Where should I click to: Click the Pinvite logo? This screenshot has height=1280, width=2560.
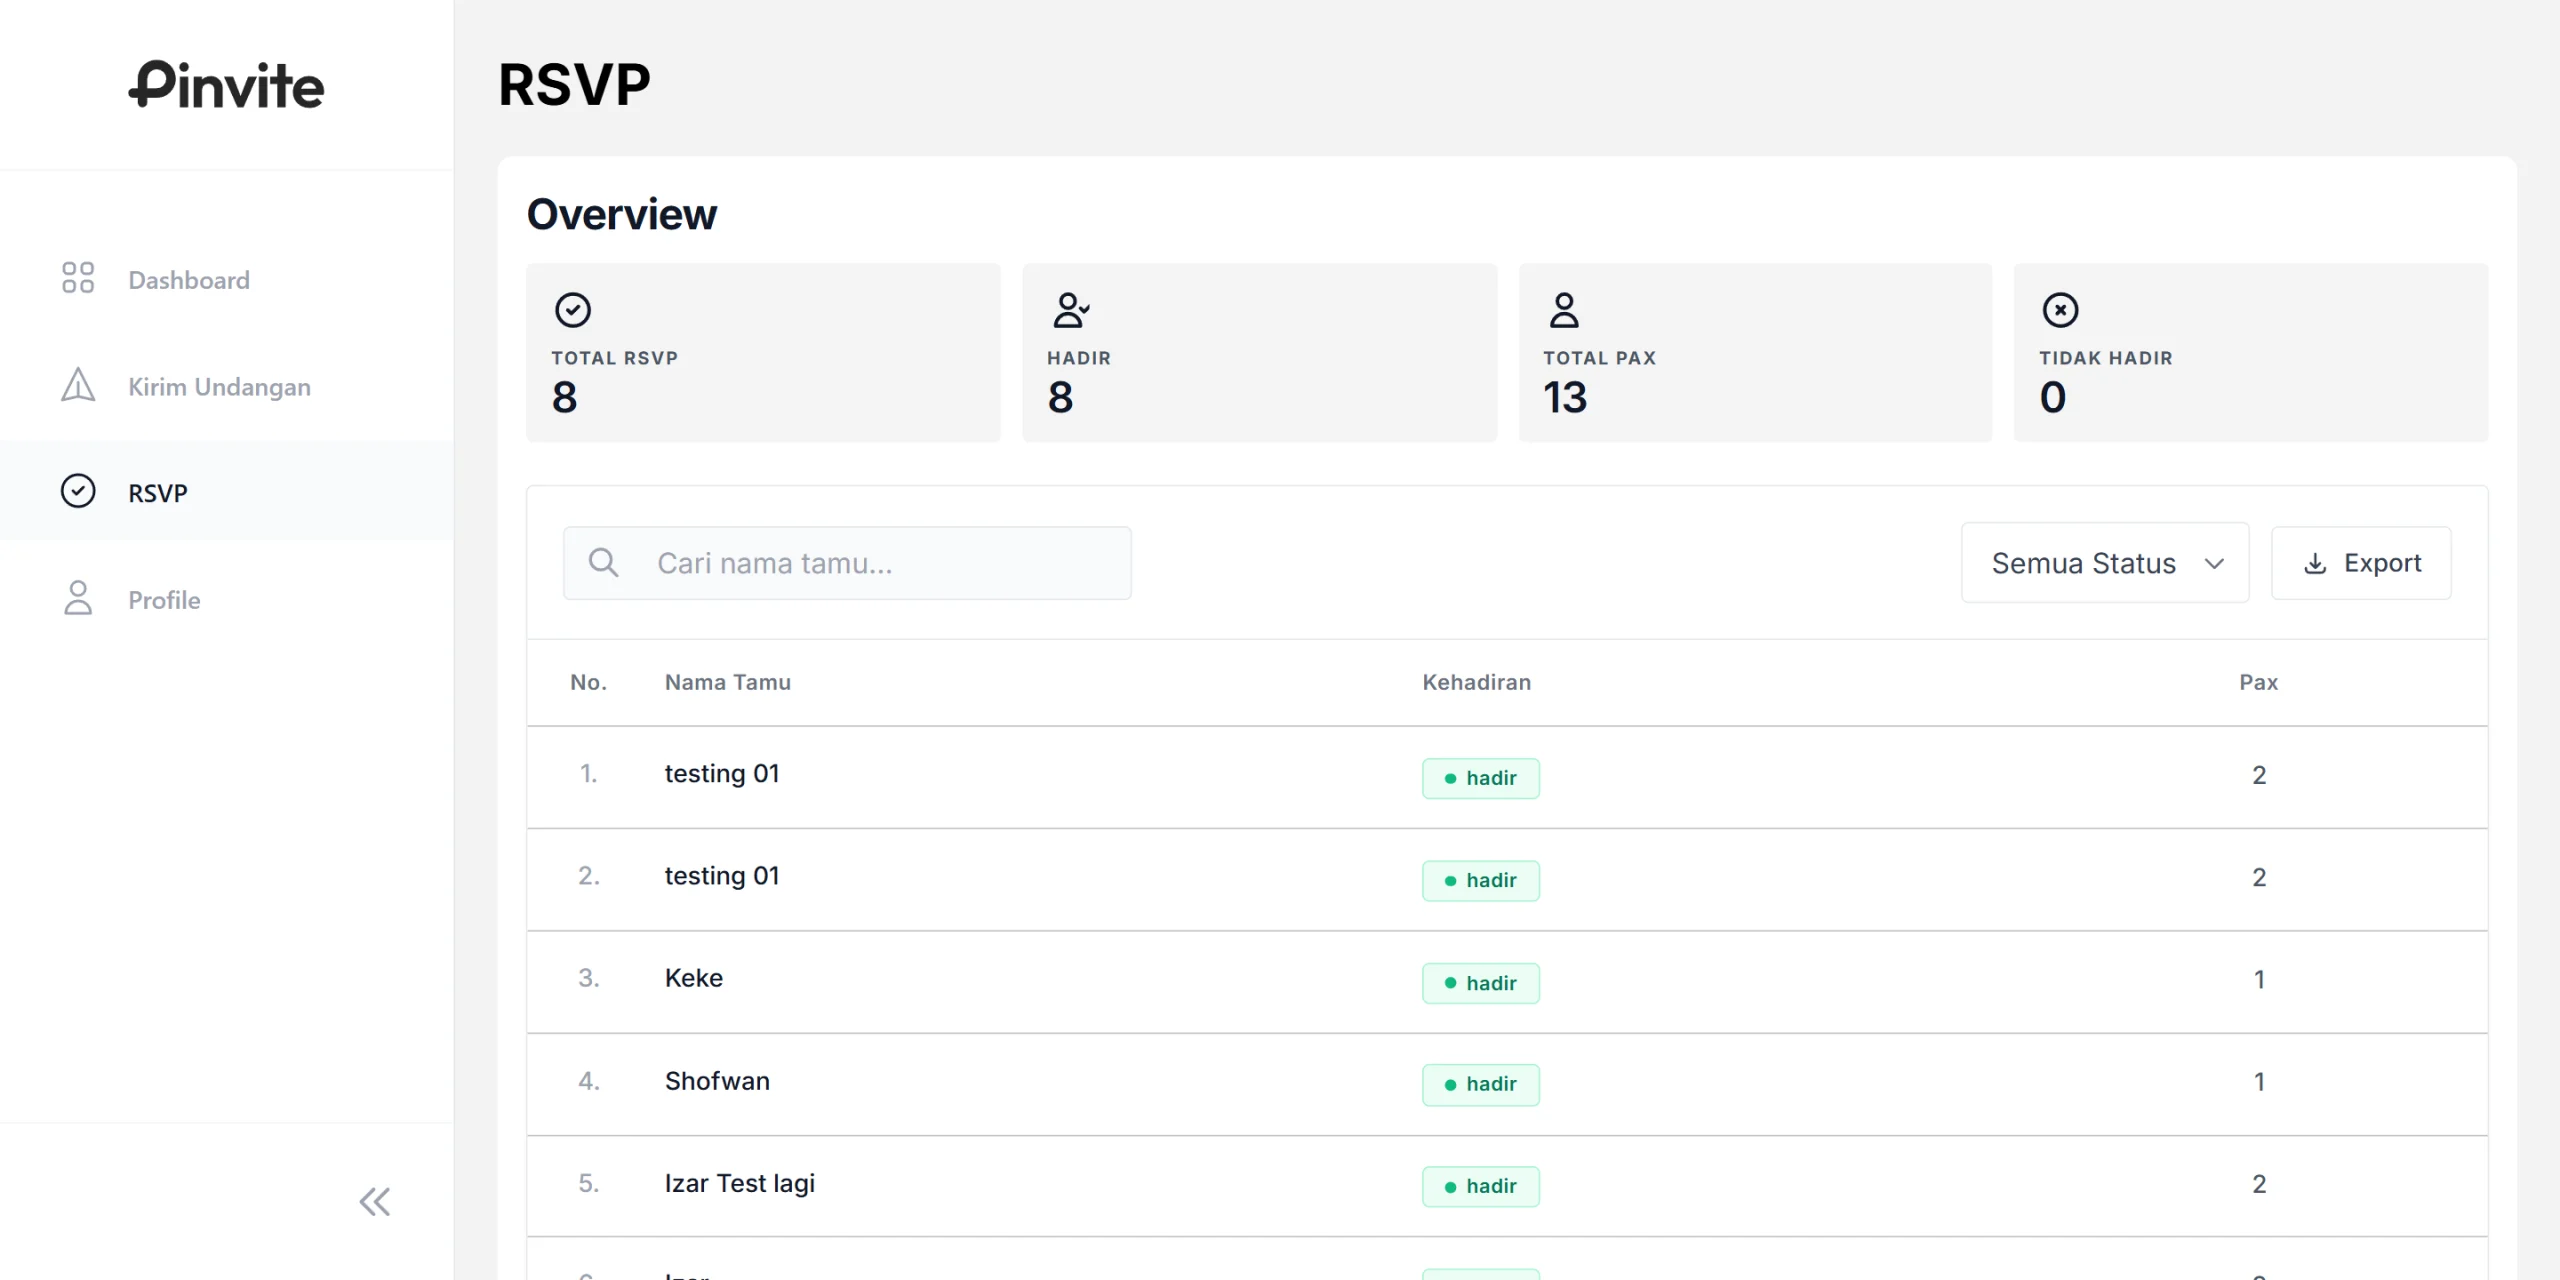pyautogui.click(x=226, y=85)
